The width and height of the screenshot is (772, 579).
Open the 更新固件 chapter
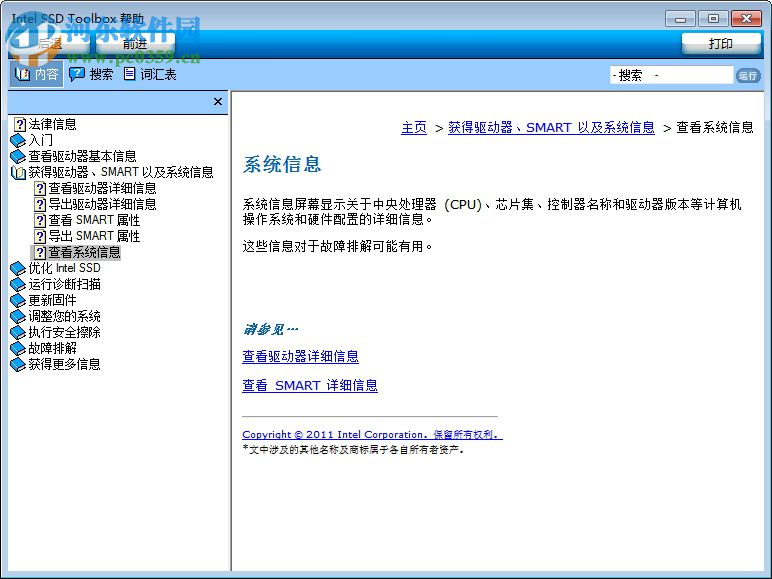point(52,300)
